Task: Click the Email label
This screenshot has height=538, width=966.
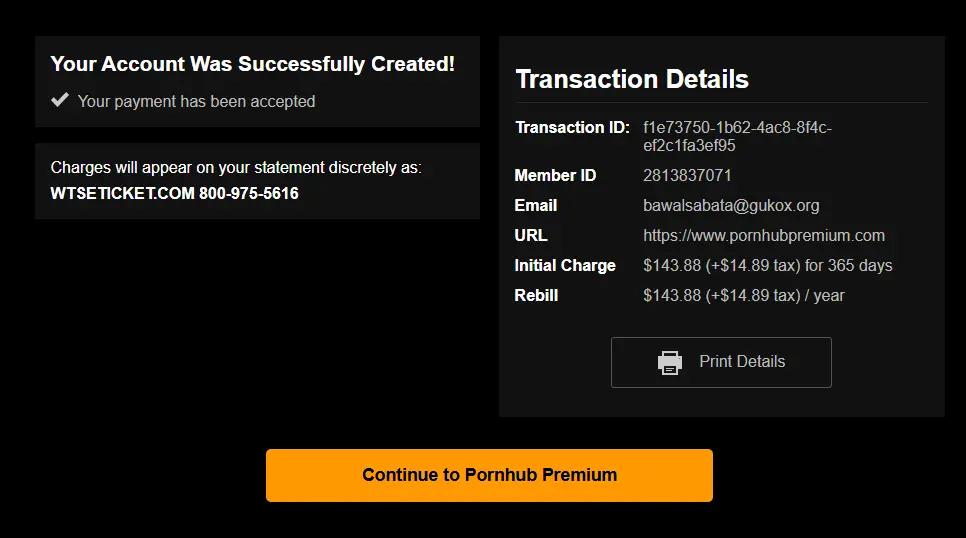Action: pos(535,206)
